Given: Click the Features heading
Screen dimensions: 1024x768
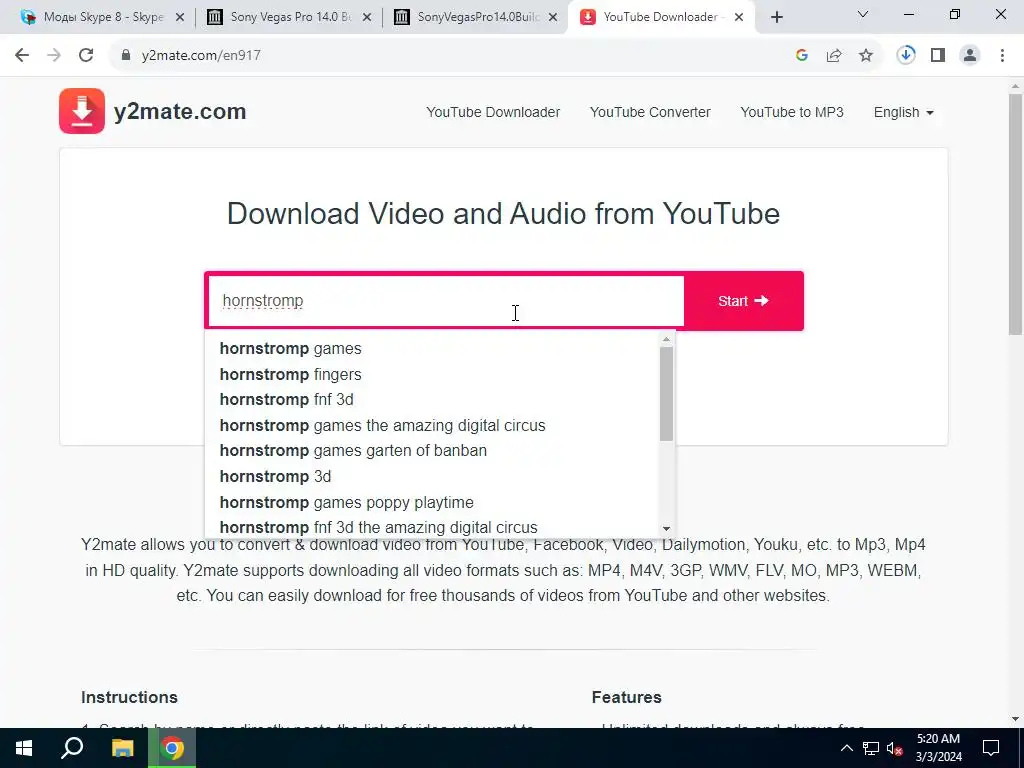Looking at the screenshot, I should [627, 697].
